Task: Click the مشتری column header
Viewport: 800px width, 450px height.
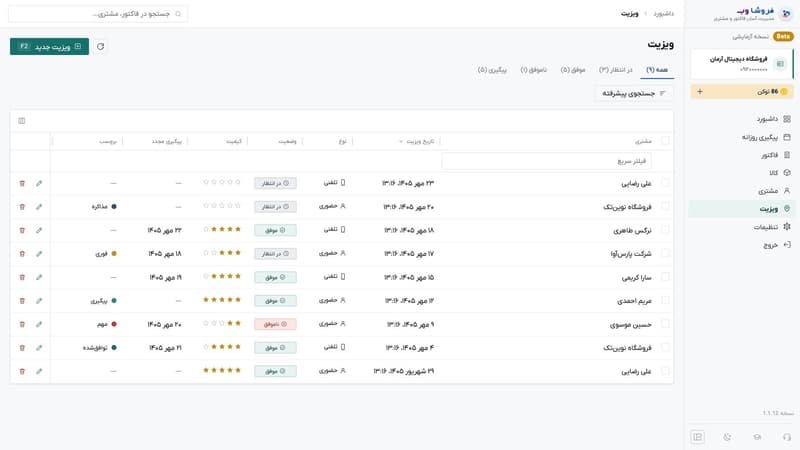Action: coord(643,141)
